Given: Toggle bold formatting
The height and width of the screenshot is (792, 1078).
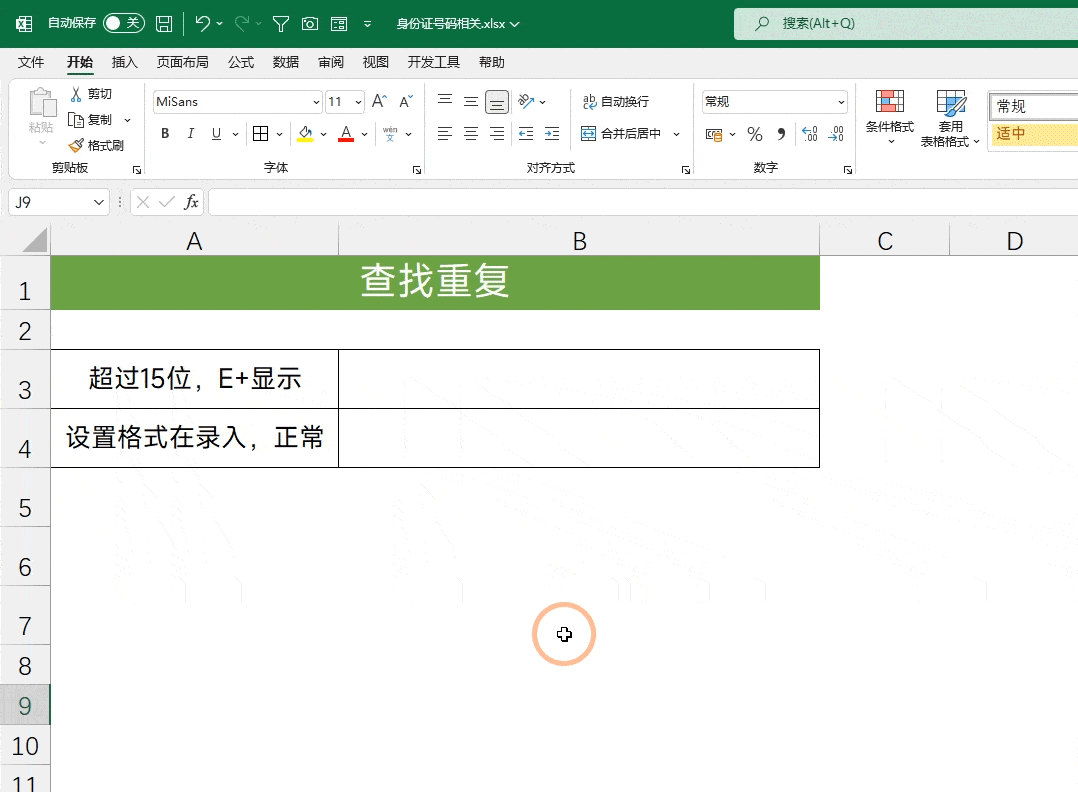Looking at the screenshot, I should click(x=165, y=134).
